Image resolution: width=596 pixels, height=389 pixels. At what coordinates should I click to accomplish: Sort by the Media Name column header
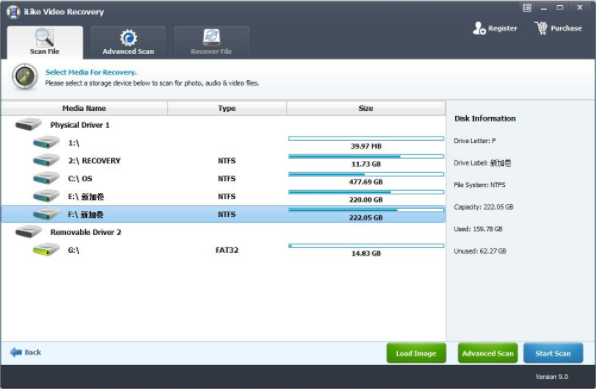coord(84,108)
